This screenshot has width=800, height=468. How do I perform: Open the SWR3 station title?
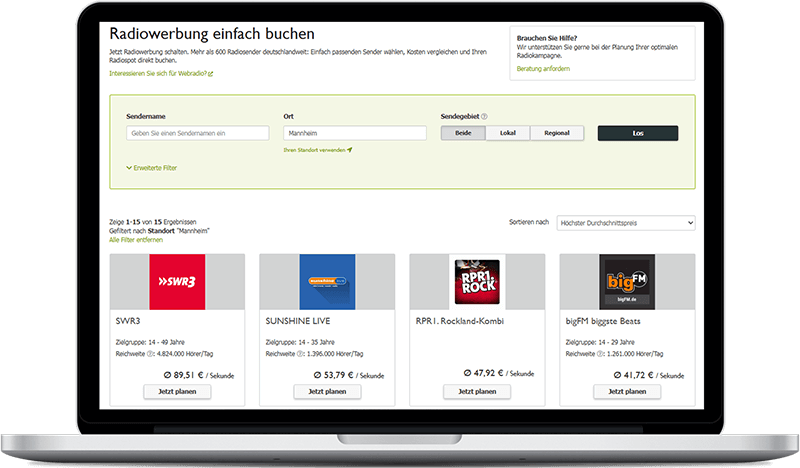128,321
